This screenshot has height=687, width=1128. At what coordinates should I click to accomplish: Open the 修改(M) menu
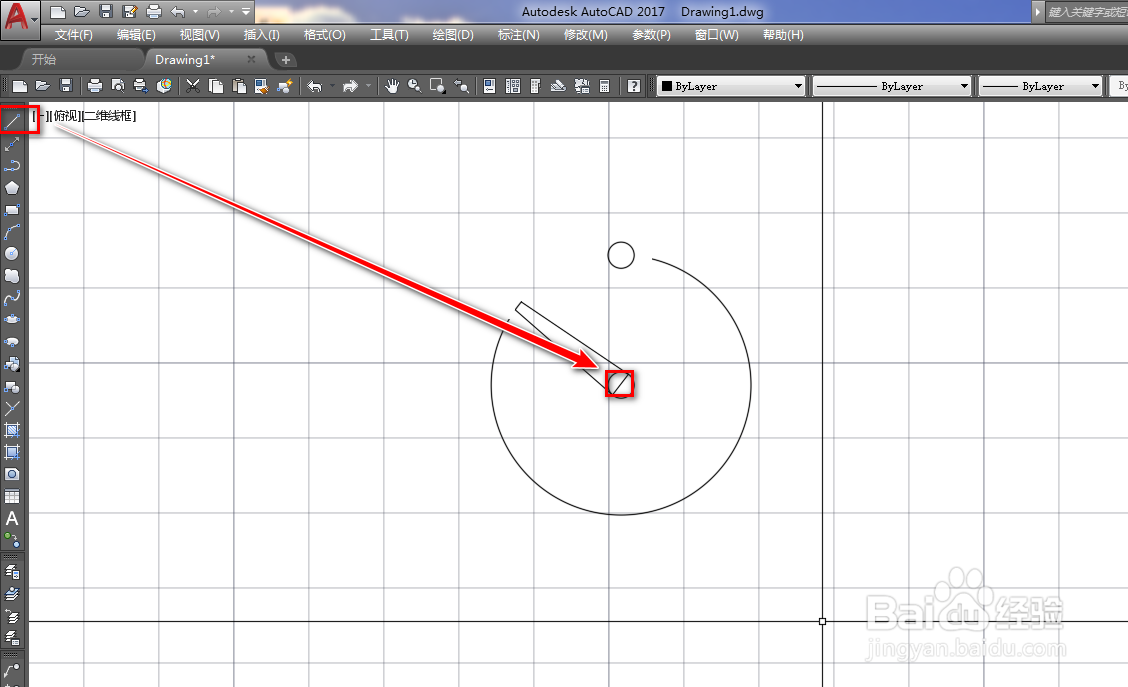coord(585,35)
